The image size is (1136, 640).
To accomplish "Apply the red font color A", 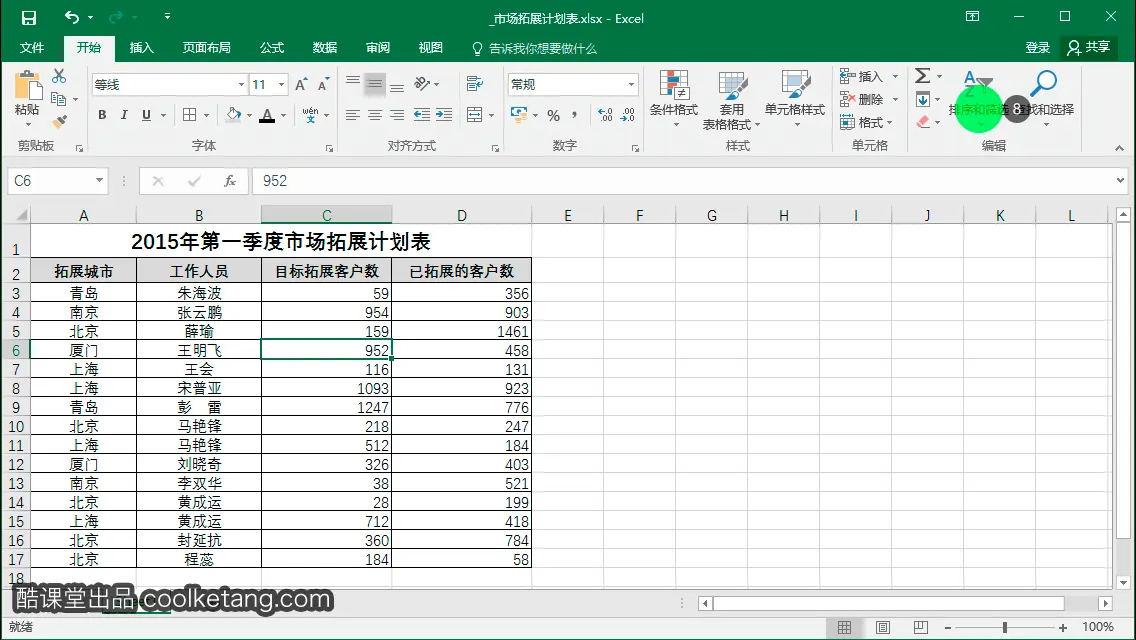I will pyautogui.click(x=267, y=115).
